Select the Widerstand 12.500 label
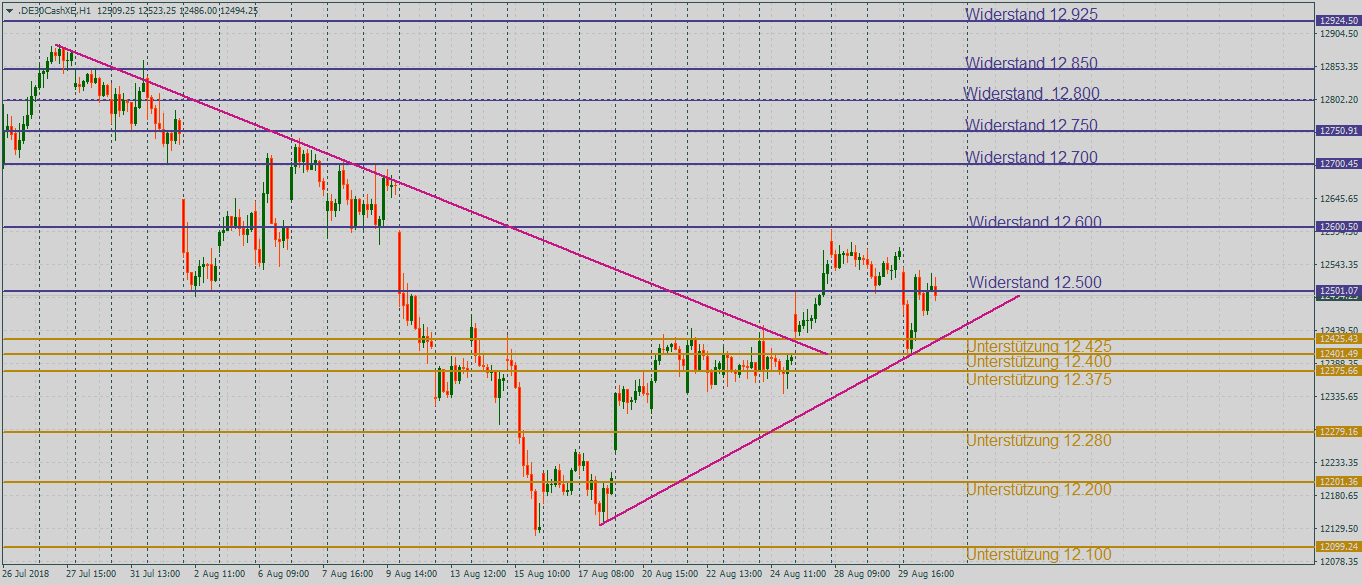Screen dimensions: 1362x585 point(1035,282)
